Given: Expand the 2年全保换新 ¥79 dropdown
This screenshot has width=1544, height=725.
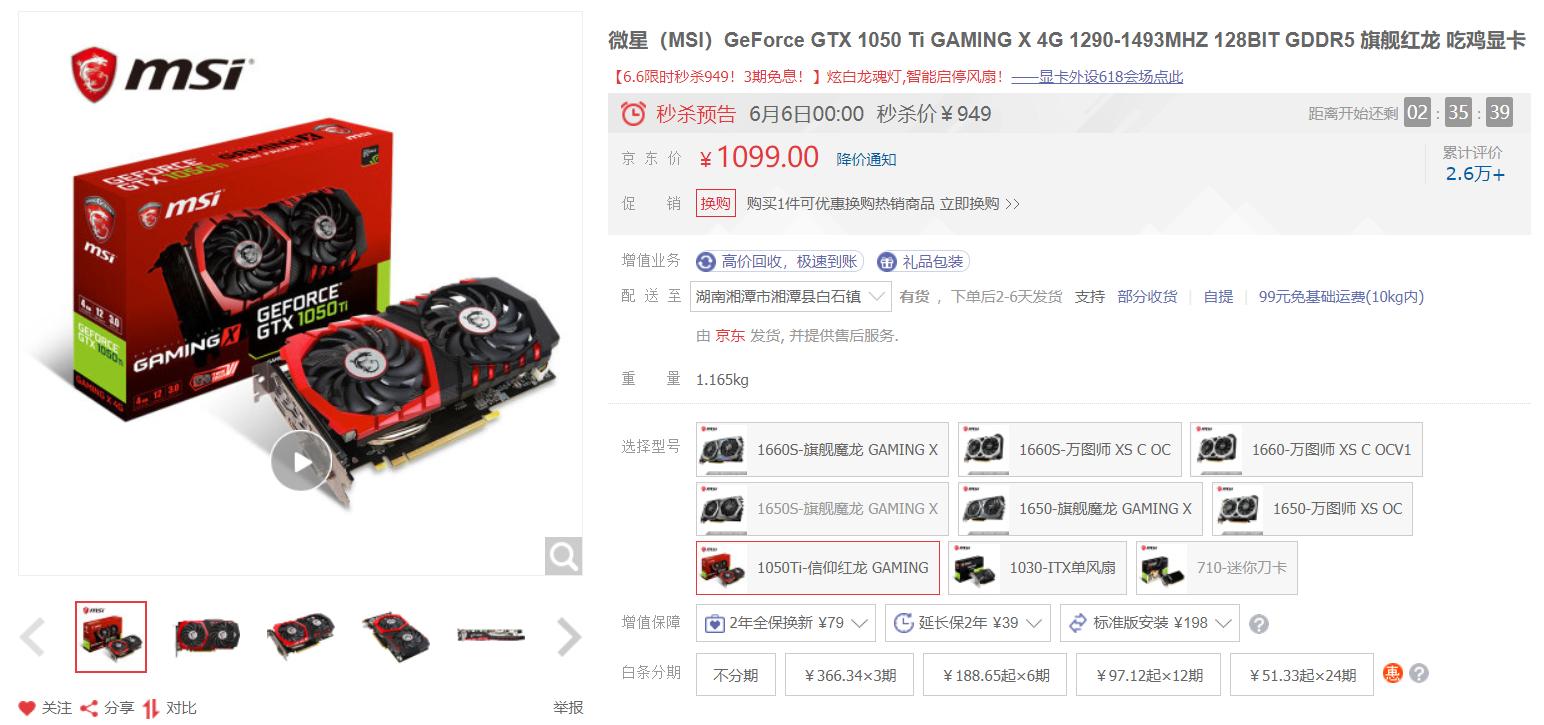Looking at the screenshot, I should (x=787, y=623).
